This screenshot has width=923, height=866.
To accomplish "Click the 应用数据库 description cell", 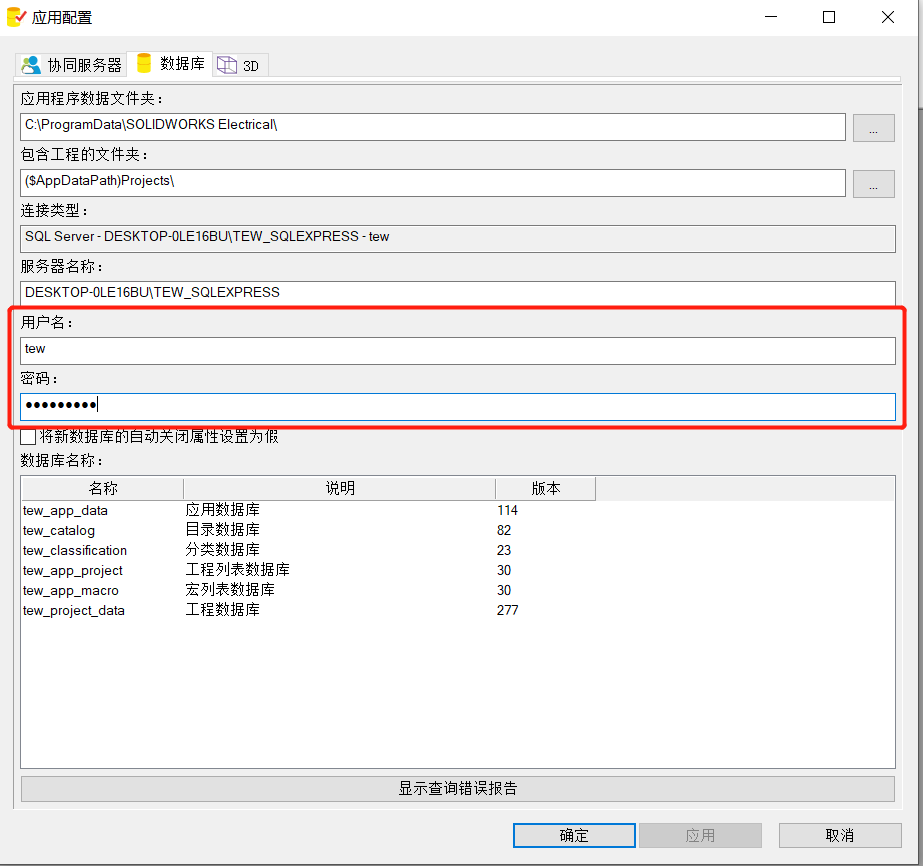I will click(223, 510).
